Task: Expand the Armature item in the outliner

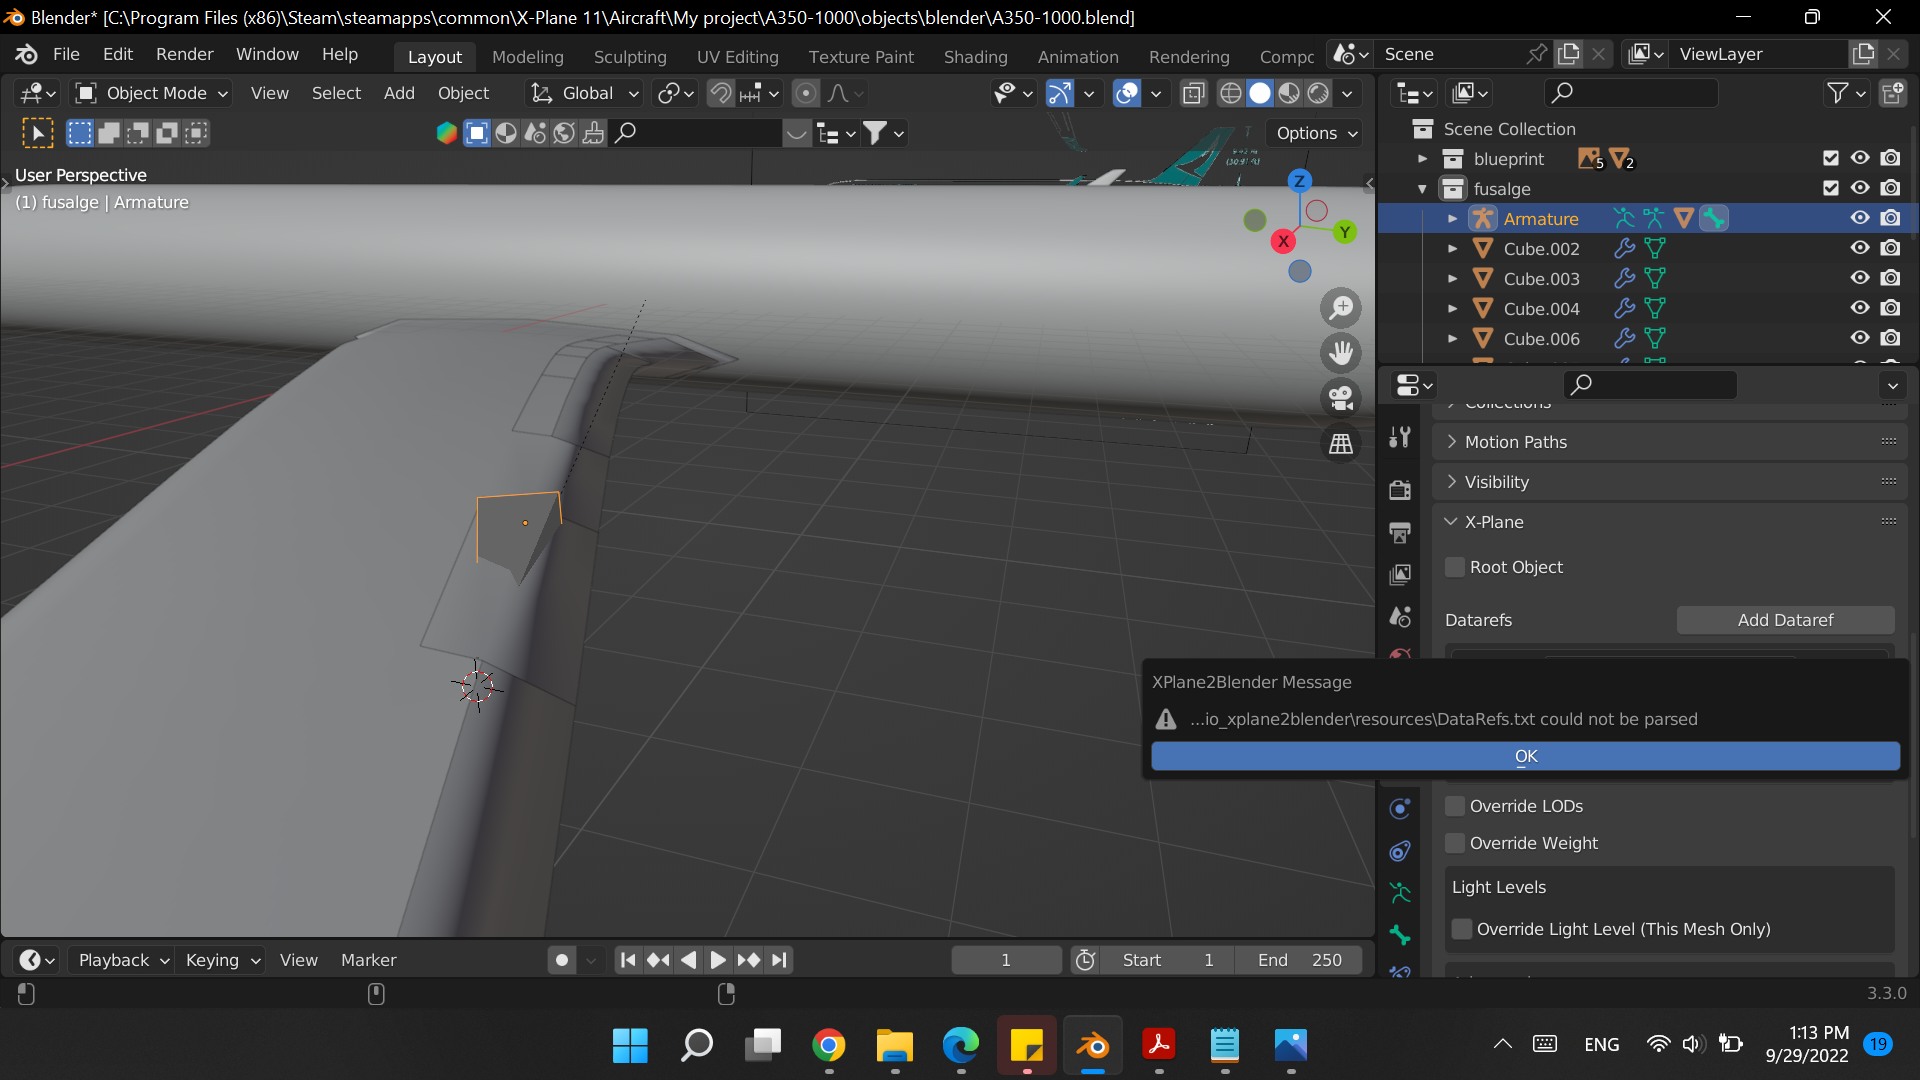Action: 1453,218
